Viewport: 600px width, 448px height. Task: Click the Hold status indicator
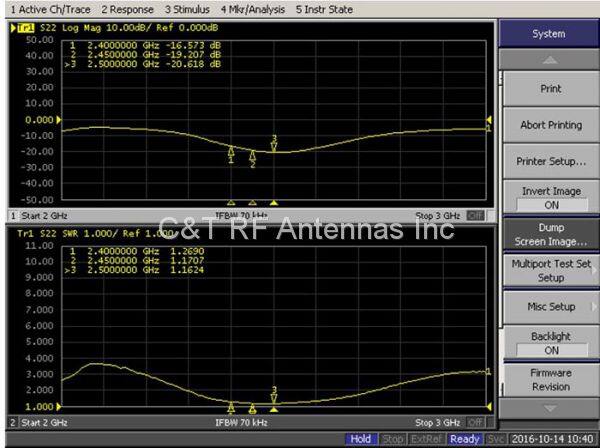tap(360, 439)
